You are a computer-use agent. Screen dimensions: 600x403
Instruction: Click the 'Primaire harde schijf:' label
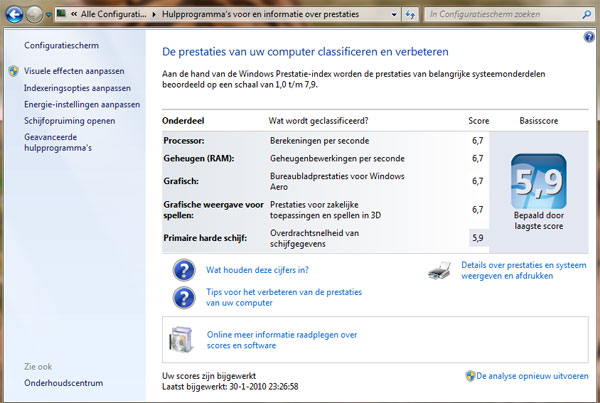pyautogui.click(x=205, y=238)
